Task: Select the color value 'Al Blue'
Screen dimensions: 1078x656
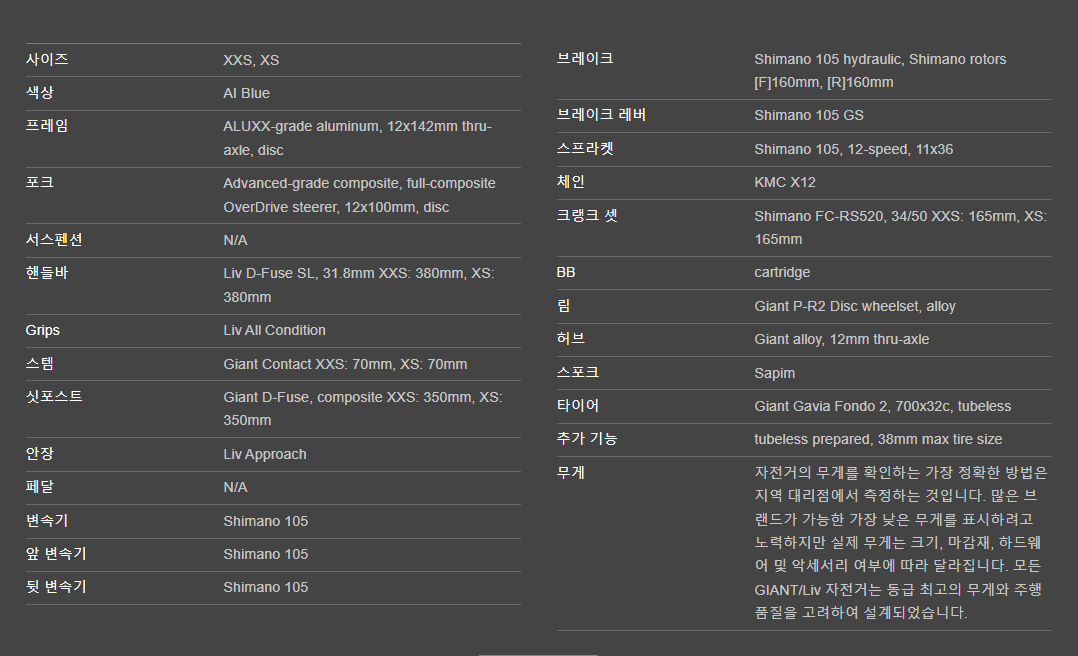Action: tap(246, 94)
